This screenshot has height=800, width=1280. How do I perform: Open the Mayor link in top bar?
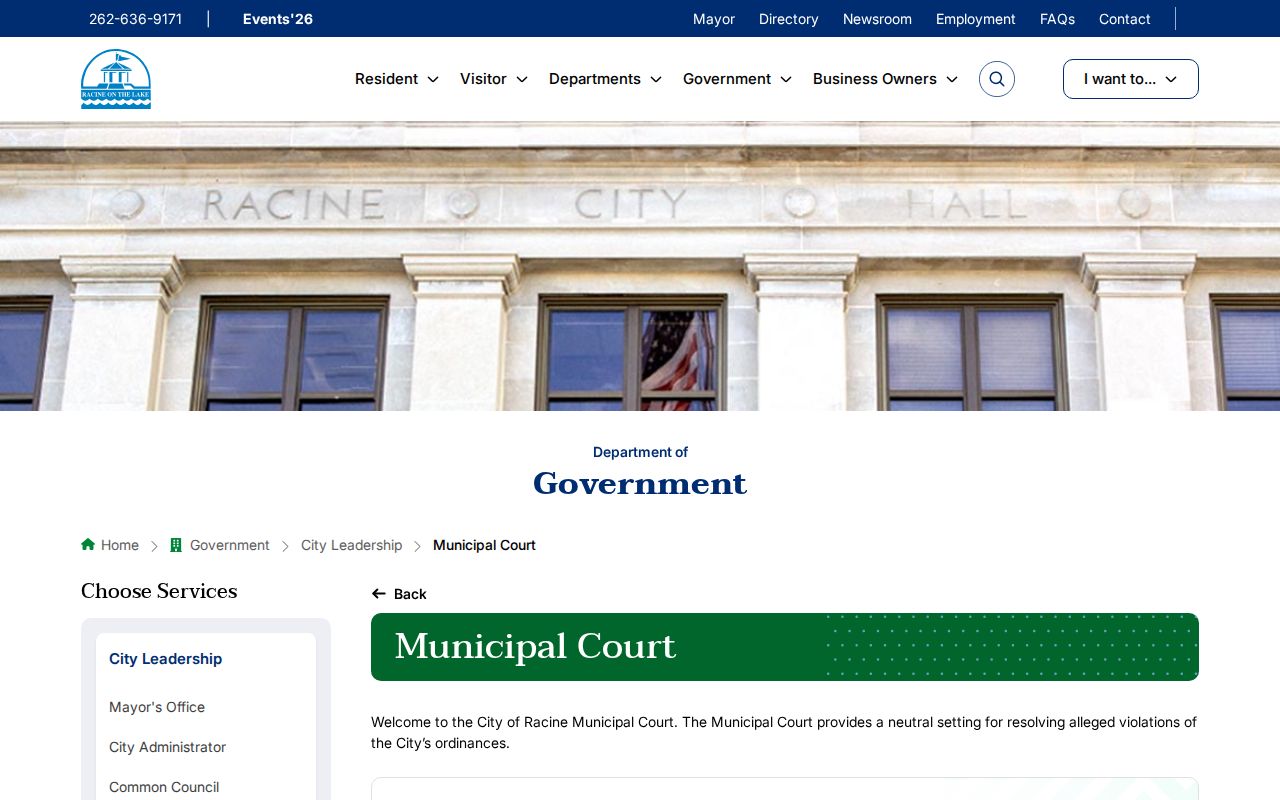(x=714, y=19)
